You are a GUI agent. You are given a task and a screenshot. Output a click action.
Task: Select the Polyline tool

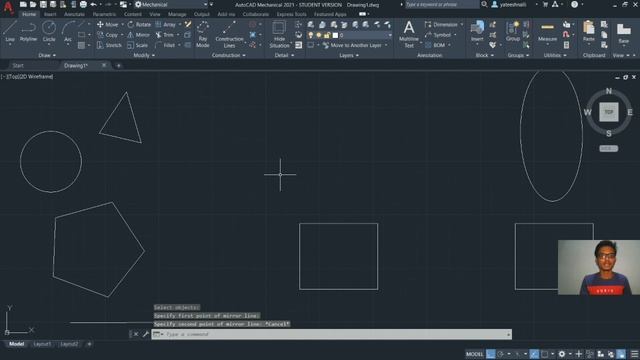coord(28,31)
